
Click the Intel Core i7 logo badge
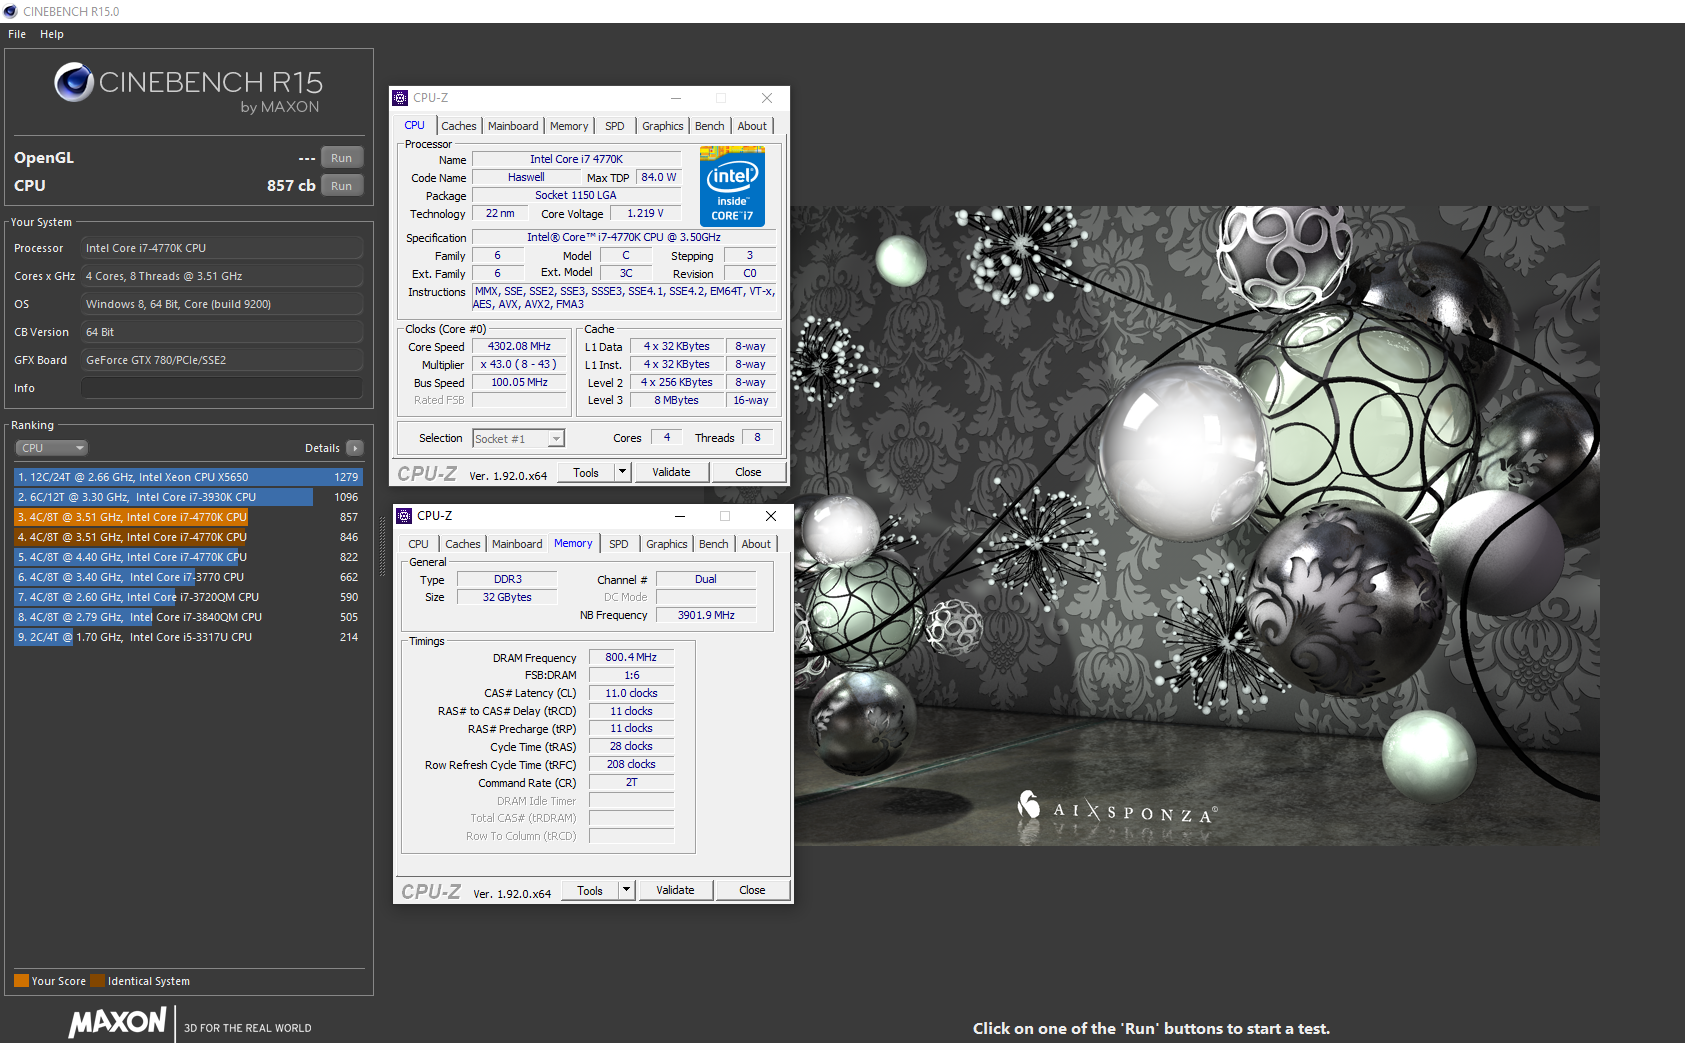click(x=732, y=187)
